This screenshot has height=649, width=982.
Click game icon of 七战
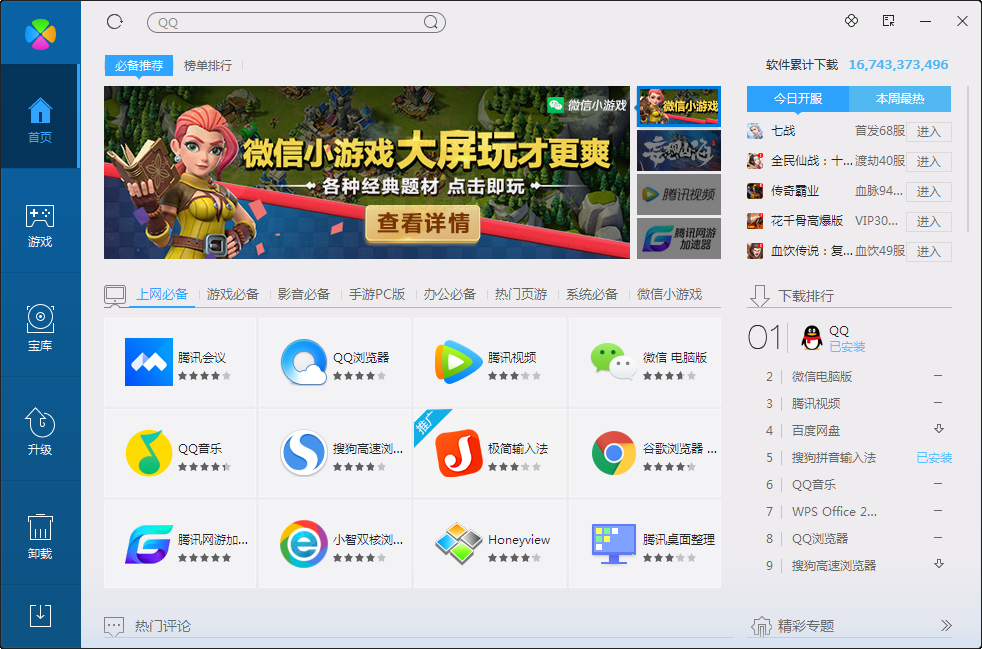coord(755,131)
